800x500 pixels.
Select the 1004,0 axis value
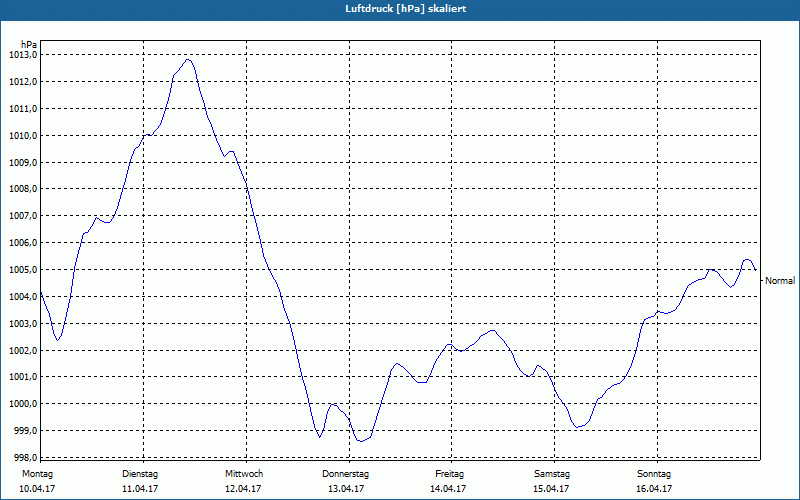pos(23,296)
